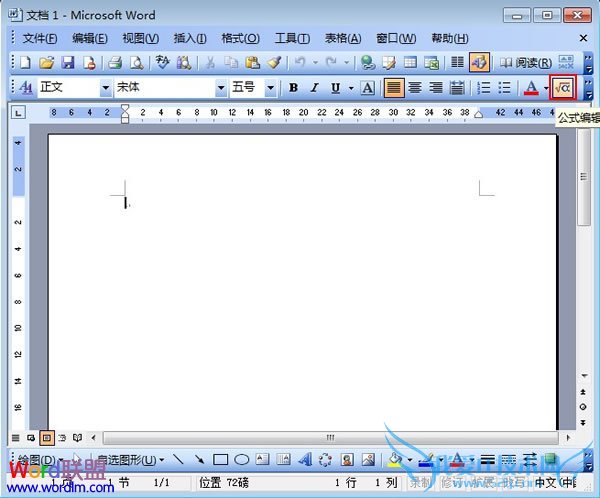Apply numbered list formatting
The width and height of the screenshot is (600, 498).
coord(484,88)
